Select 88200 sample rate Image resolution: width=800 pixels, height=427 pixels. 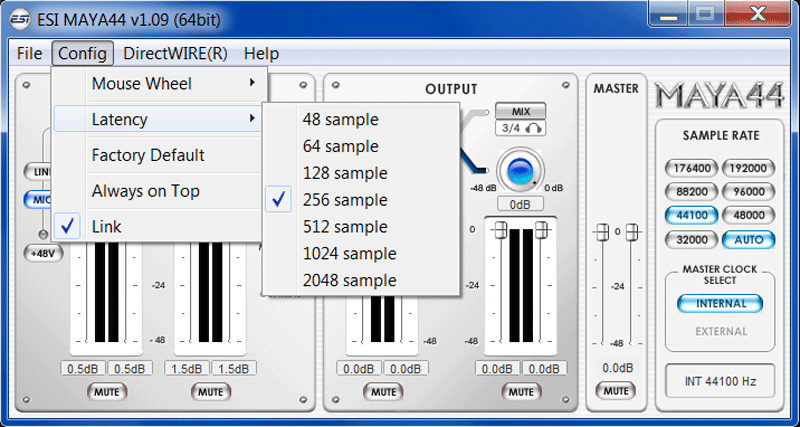(691, 192)
